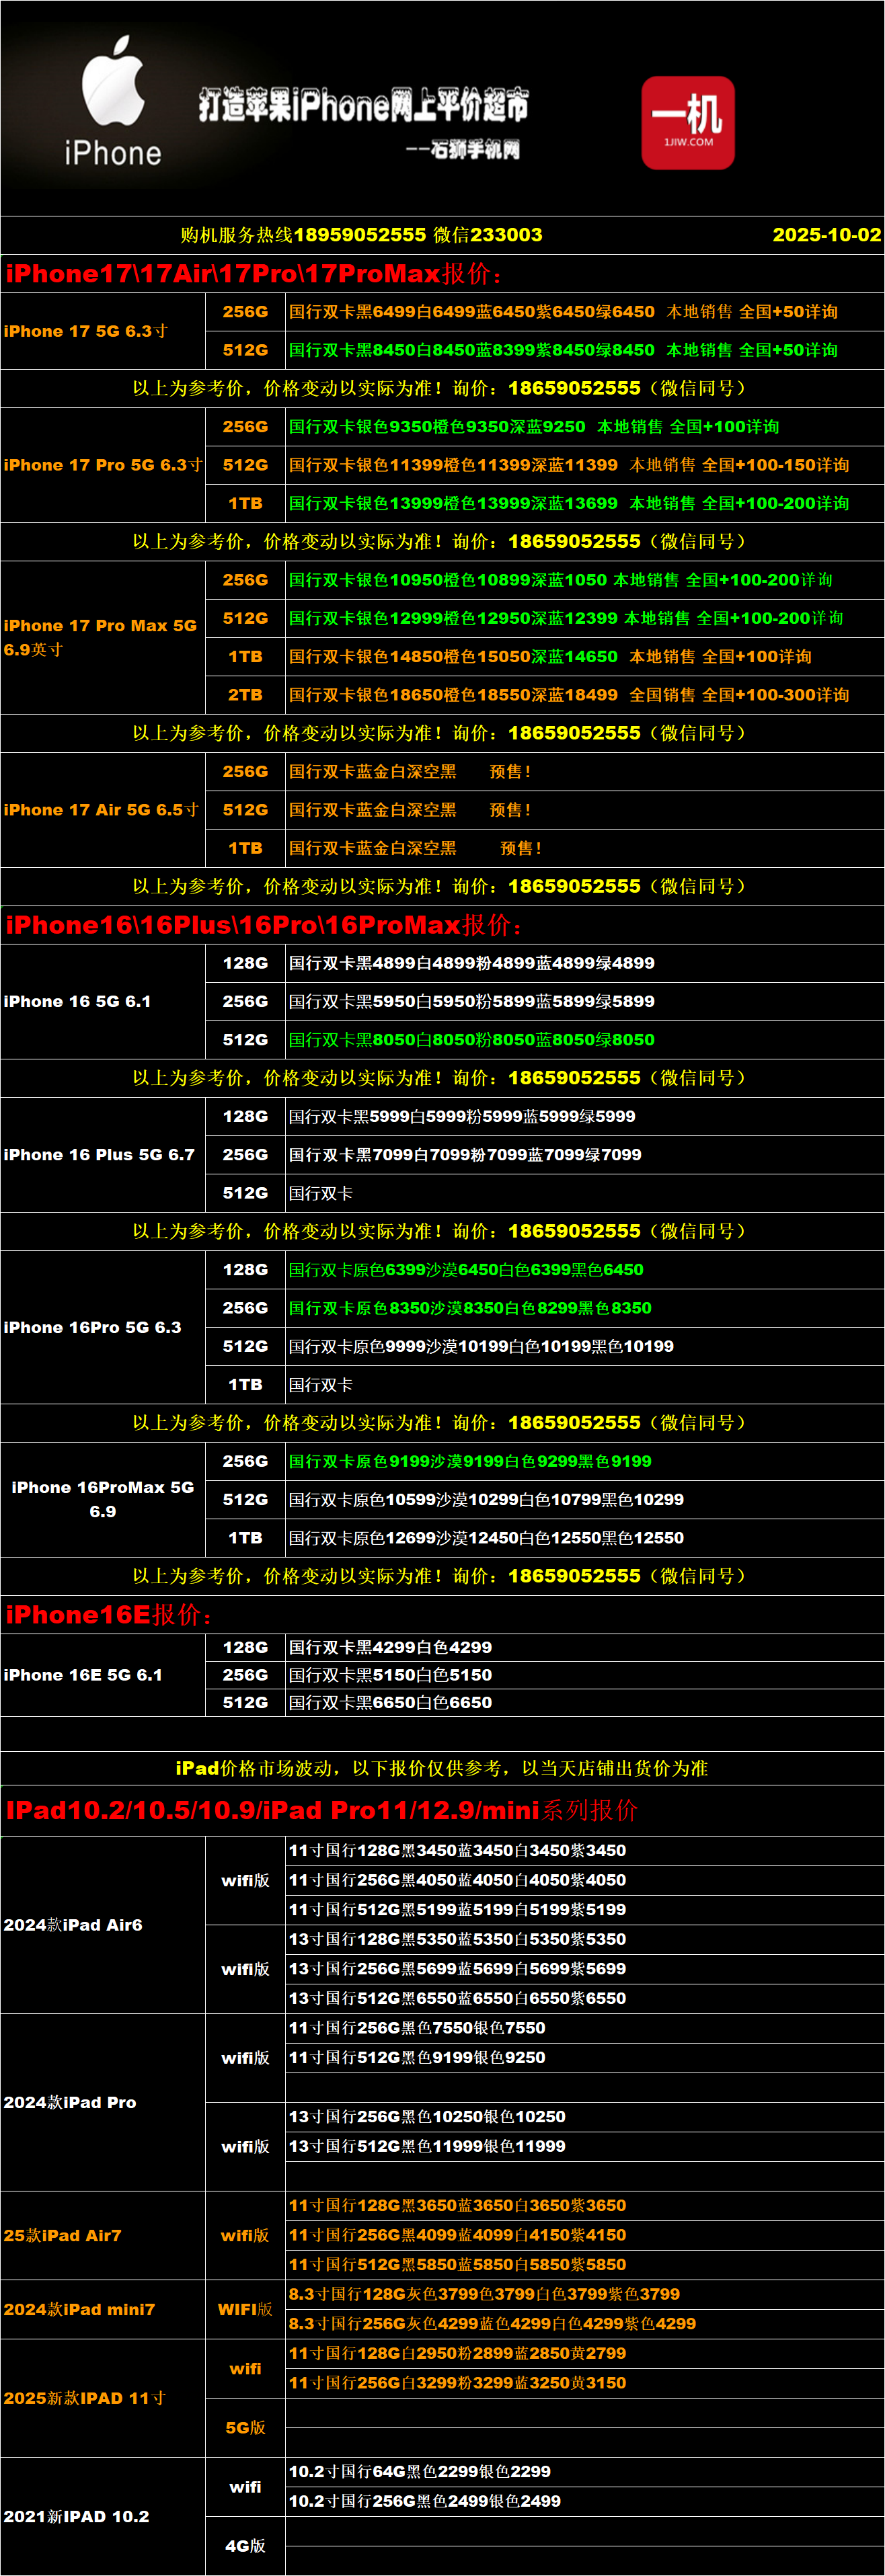Click the iPhone 16 Plus 5G 6.7 model label
The width and height of the screenshot is (885, 2576).
pos(99,1155)
